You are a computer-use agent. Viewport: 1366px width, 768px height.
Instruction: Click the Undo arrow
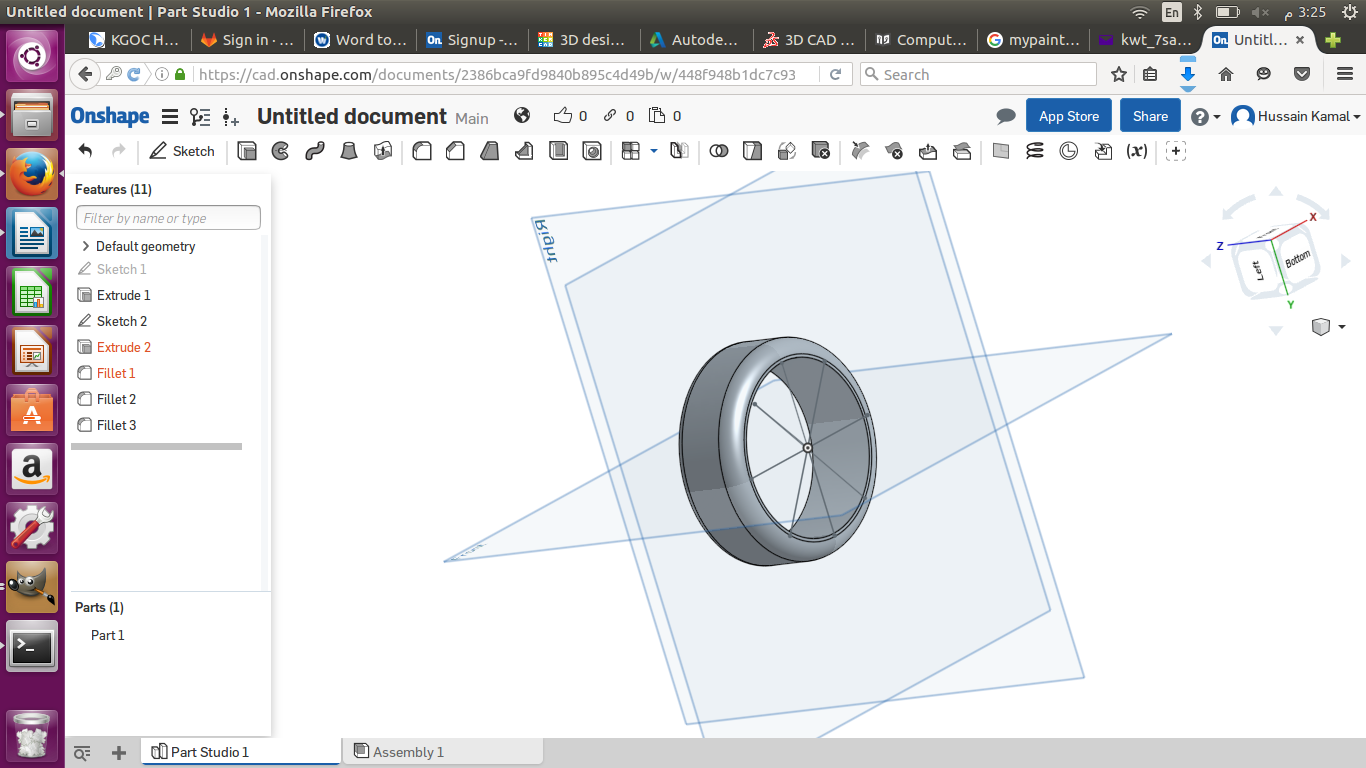86,151
